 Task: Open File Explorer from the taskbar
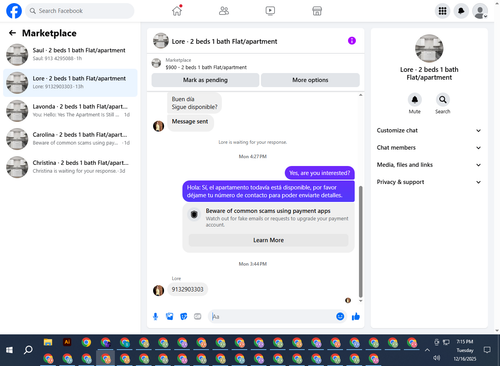[48, 342]
